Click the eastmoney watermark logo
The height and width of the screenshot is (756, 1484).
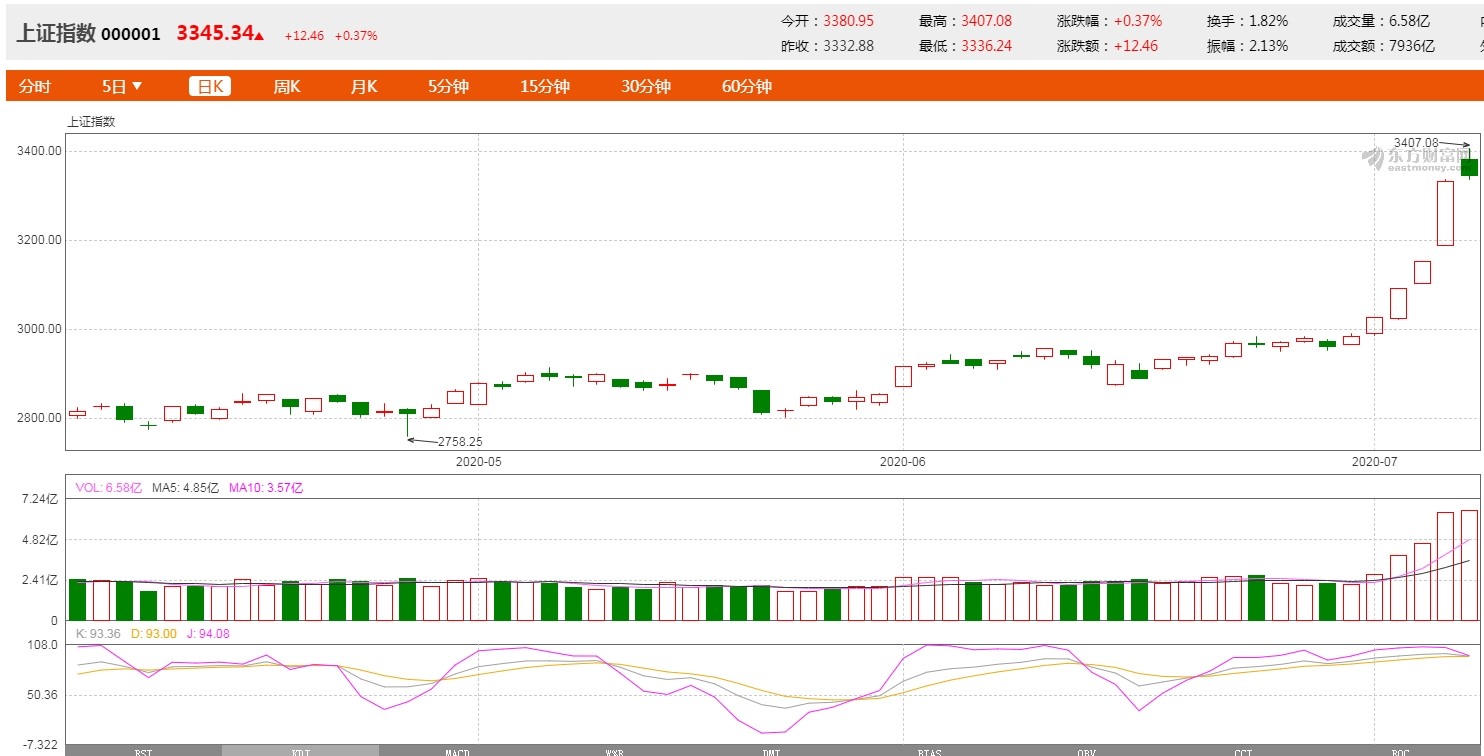(1418, 160)
